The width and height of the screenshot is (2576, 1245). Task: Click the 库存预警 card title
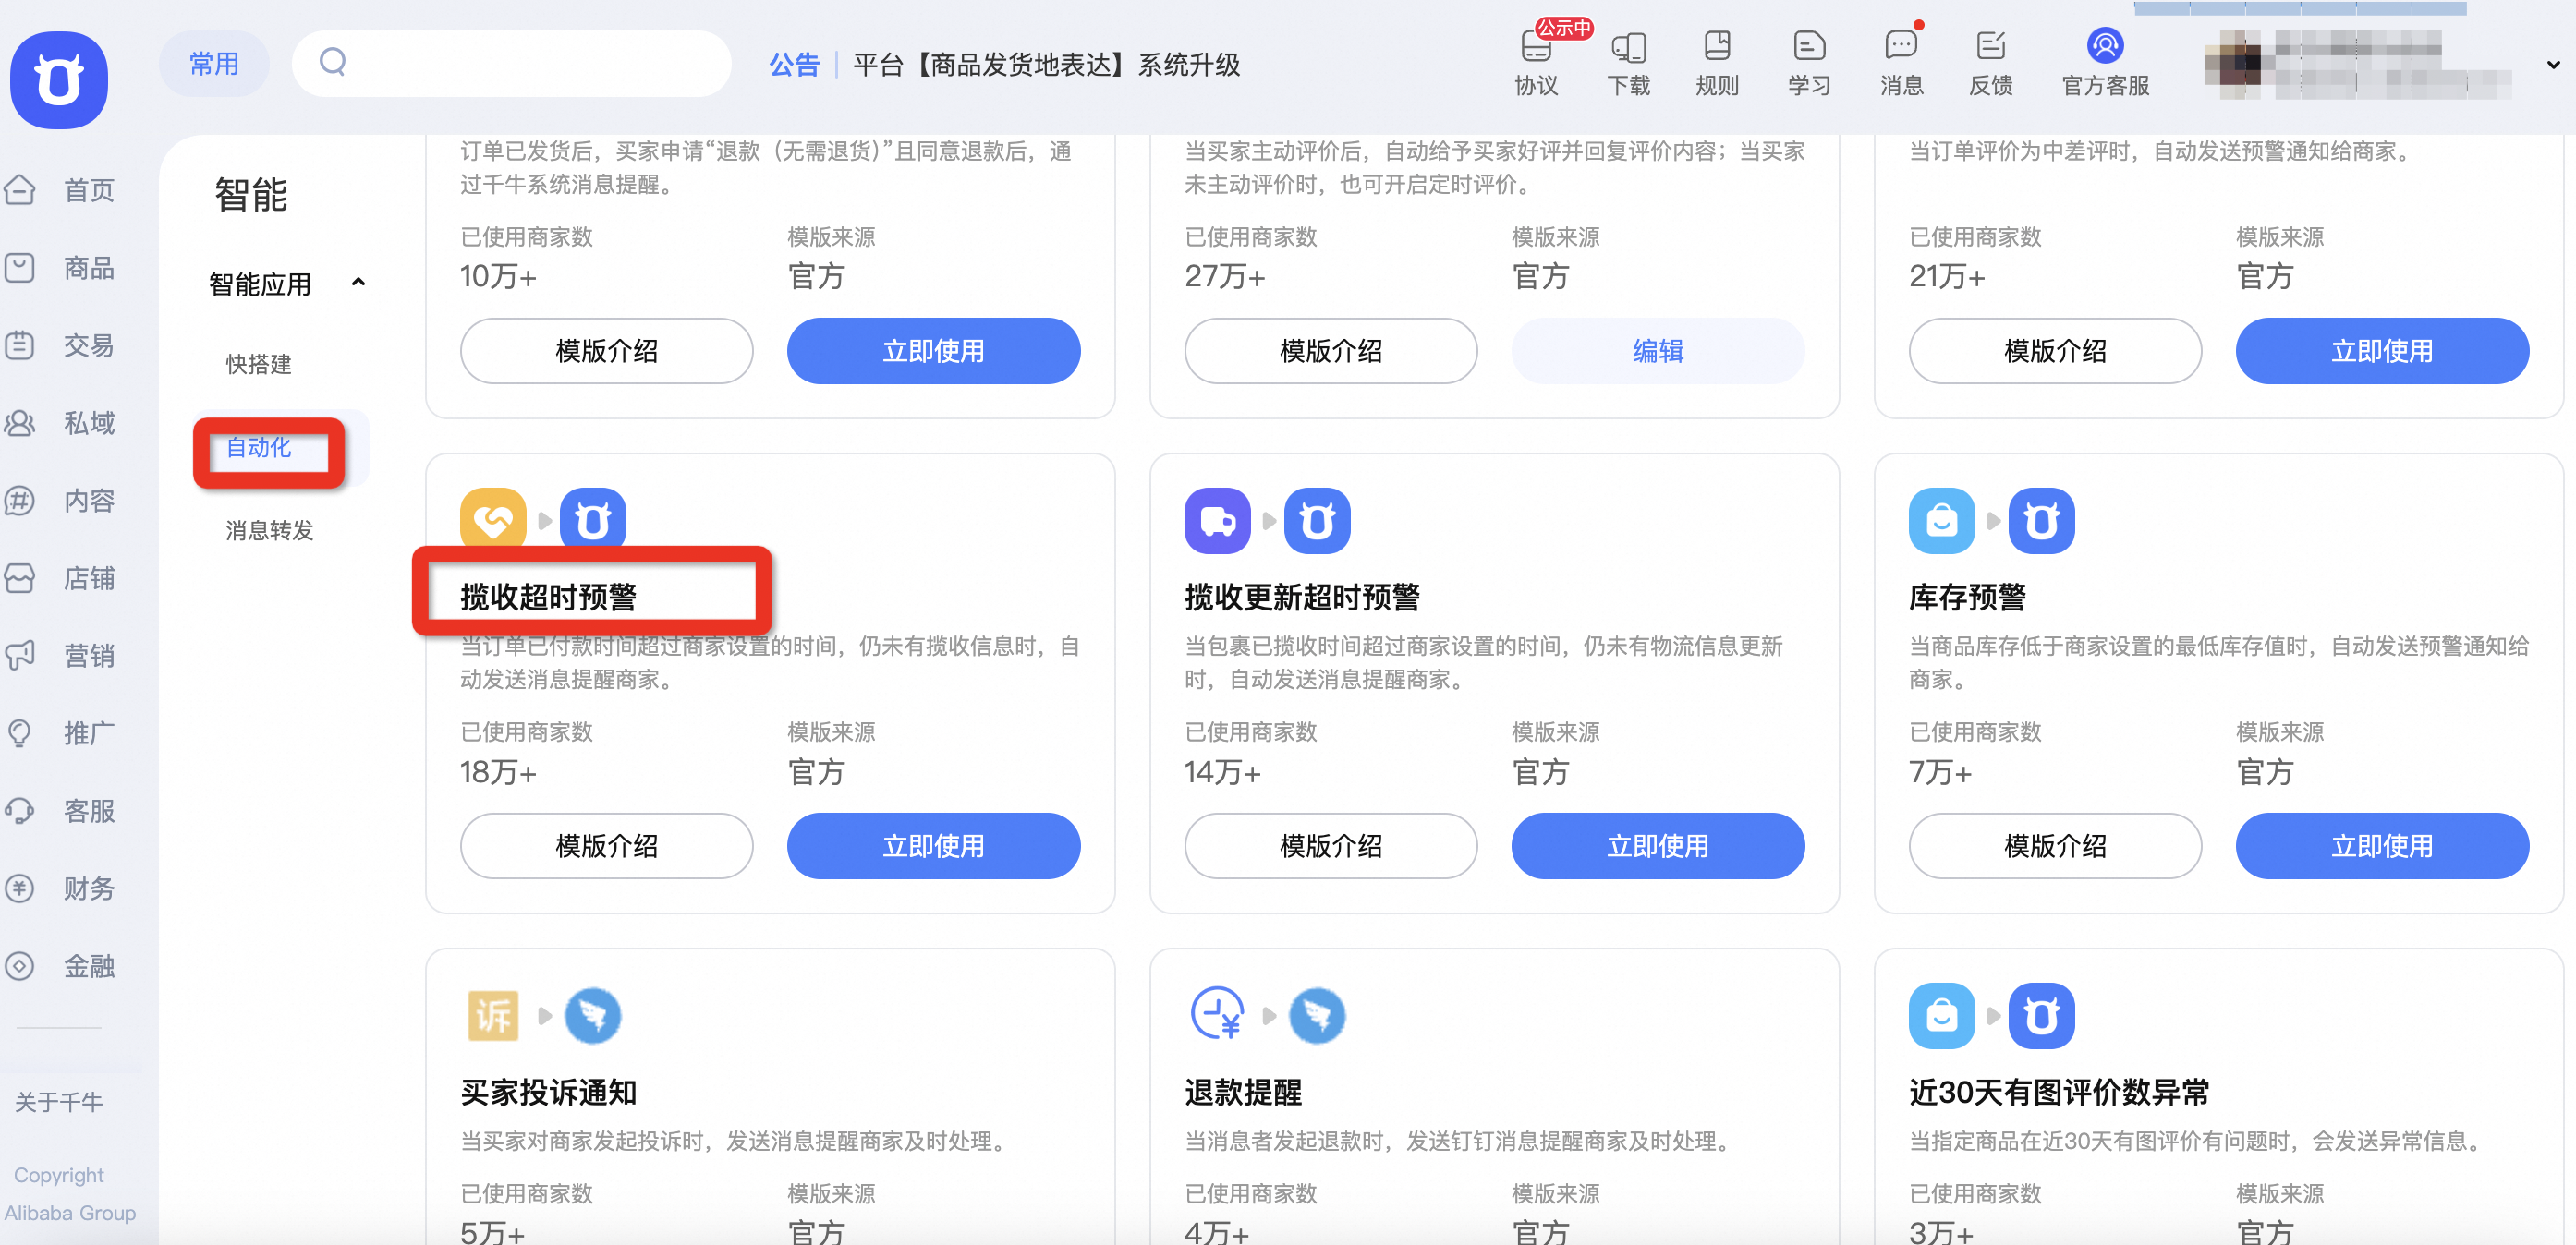click(x=1967, y=596)
